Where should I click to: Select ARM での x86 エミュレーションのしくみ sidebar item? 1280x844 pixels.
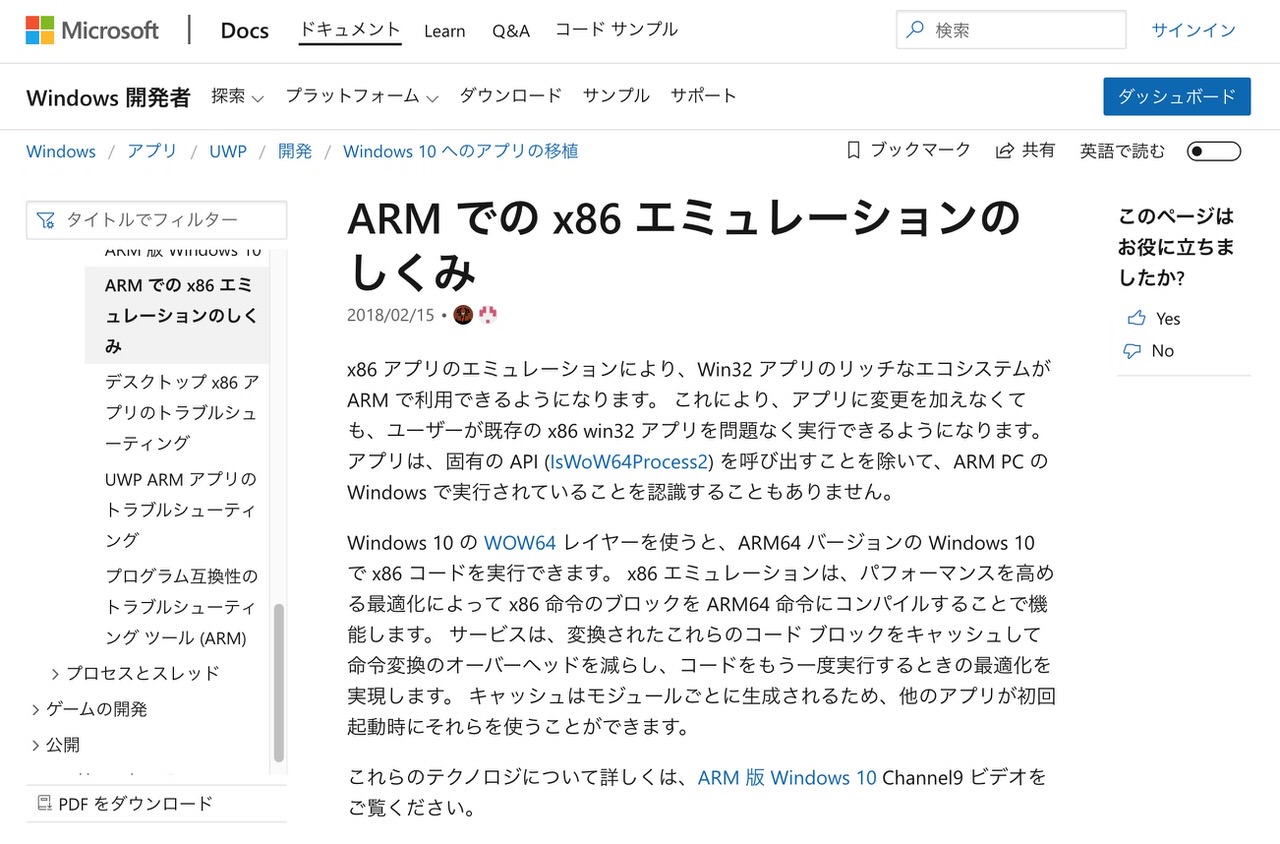(x=177, y=315)
